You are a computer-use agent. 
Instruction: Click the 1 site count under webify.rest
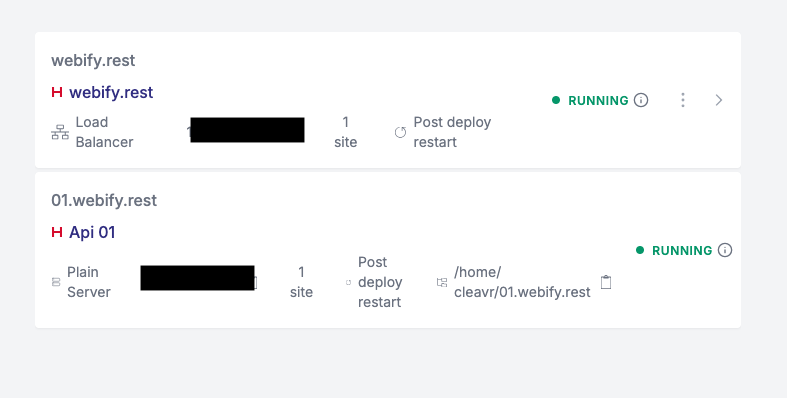tap(345, 132)
